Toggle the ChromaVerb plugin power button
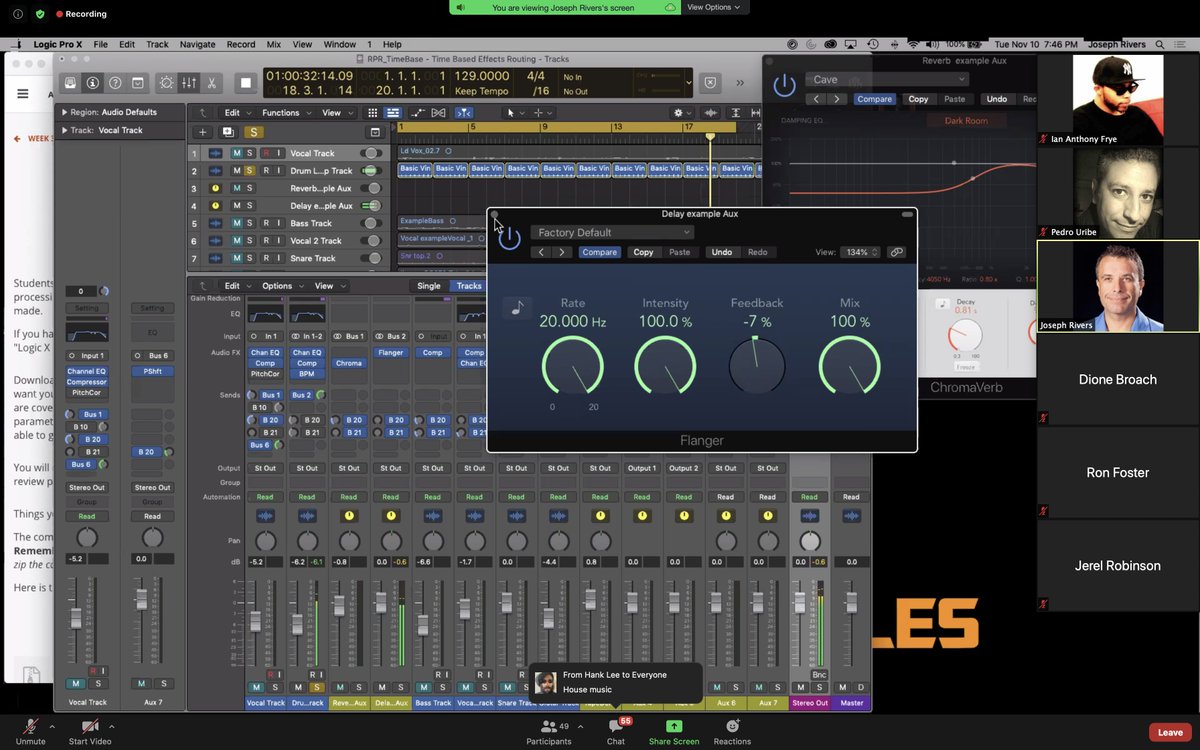Screen dimensions: 1200x750 (785, 86)
